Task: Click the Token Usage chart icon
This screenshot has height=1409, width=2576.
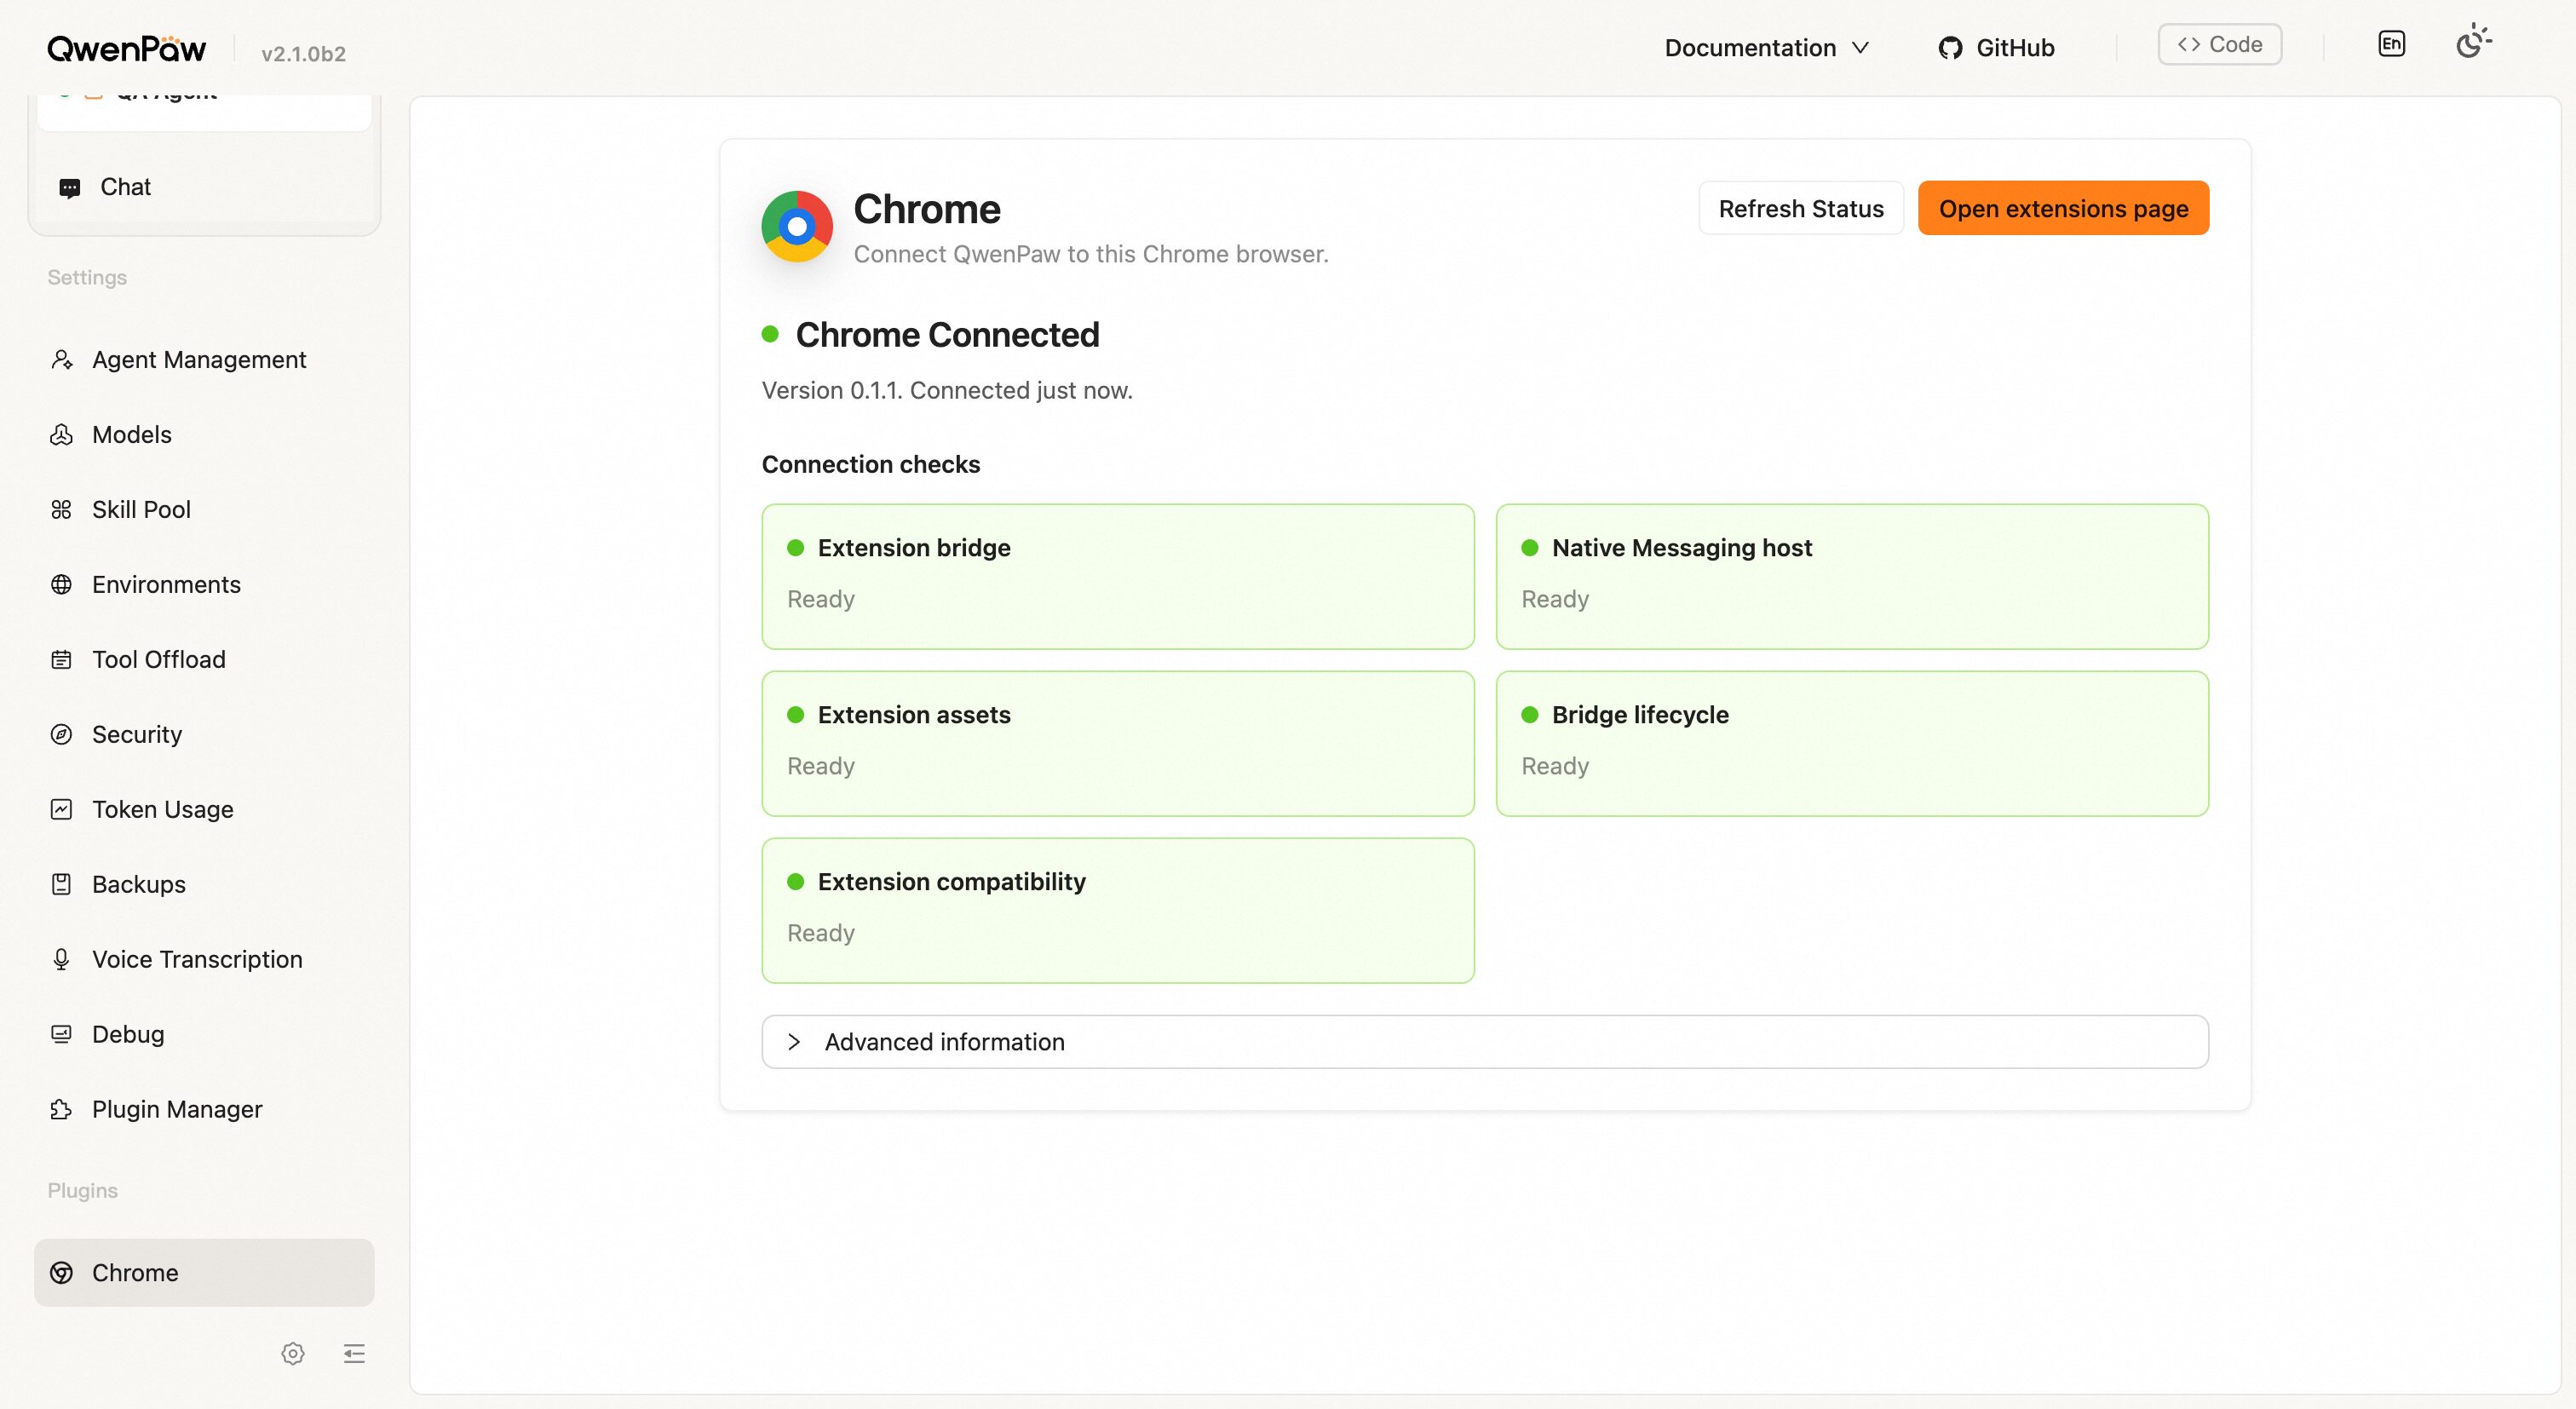Action: coord(62,810)
